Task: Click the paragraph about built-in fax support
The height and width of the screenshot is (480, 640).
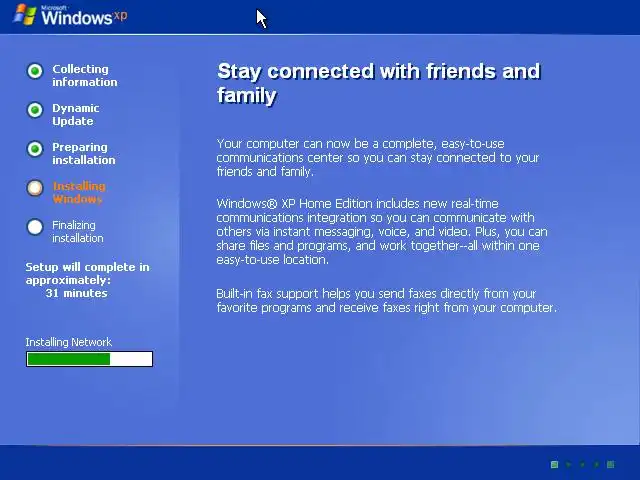Action: coord(387,300)
